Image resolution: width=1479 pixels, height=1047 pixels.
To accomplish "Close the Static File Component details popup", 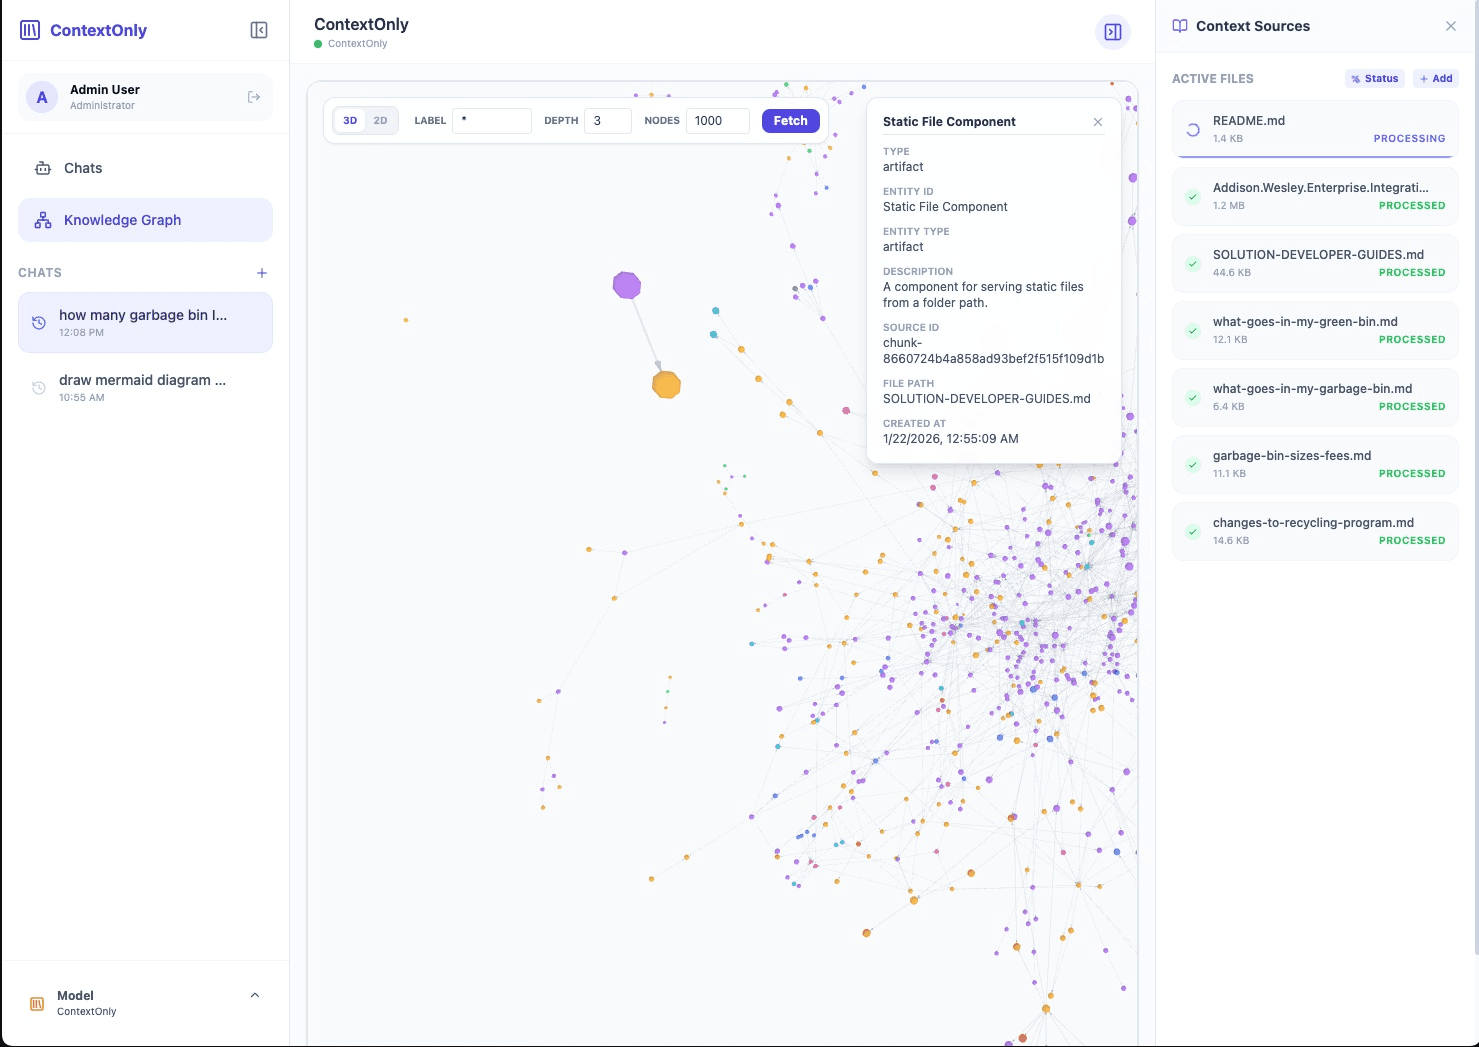I will [x=1097, y=121].
